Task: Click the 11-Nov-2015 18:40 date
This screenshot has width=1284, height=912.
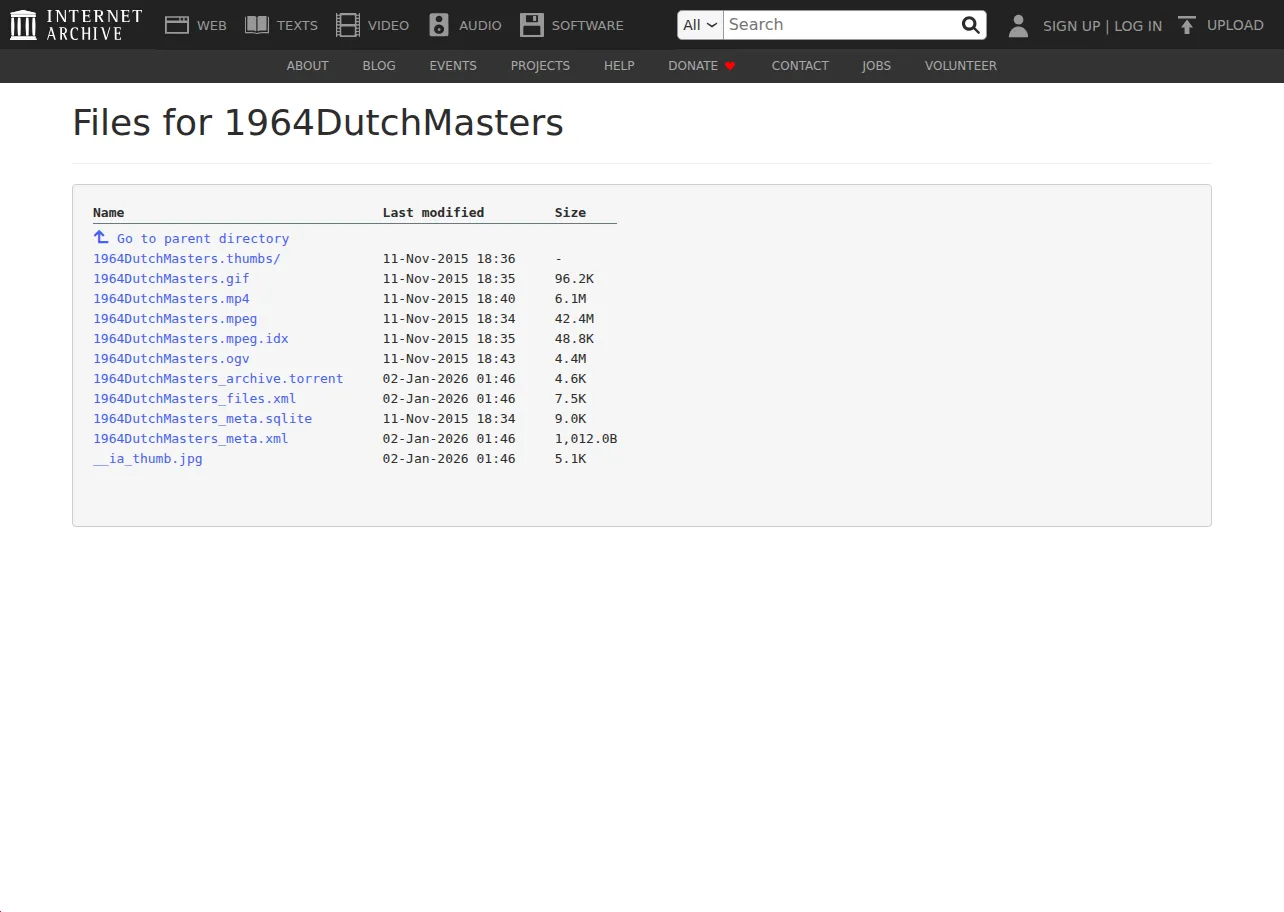Action: 449,299
